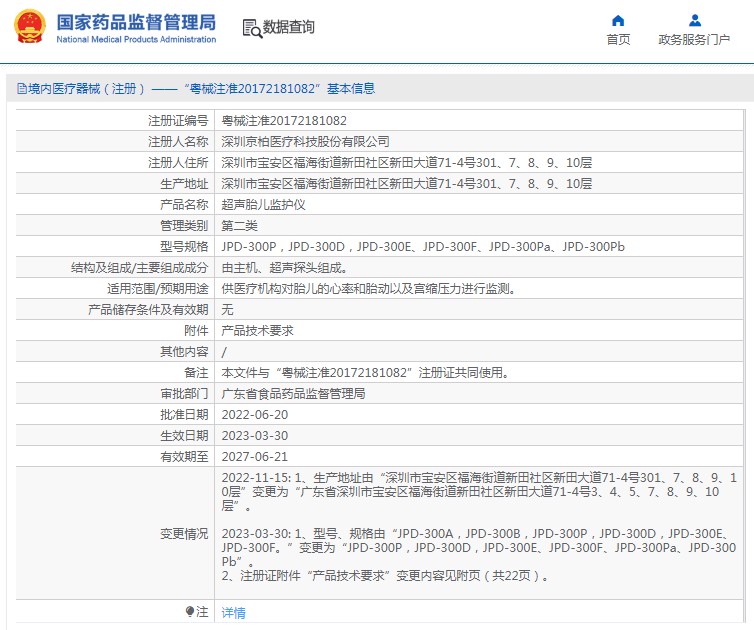Go to 首页 text label
The height and width of the screenshot is (630, 754).
click(x=618, y=40)
